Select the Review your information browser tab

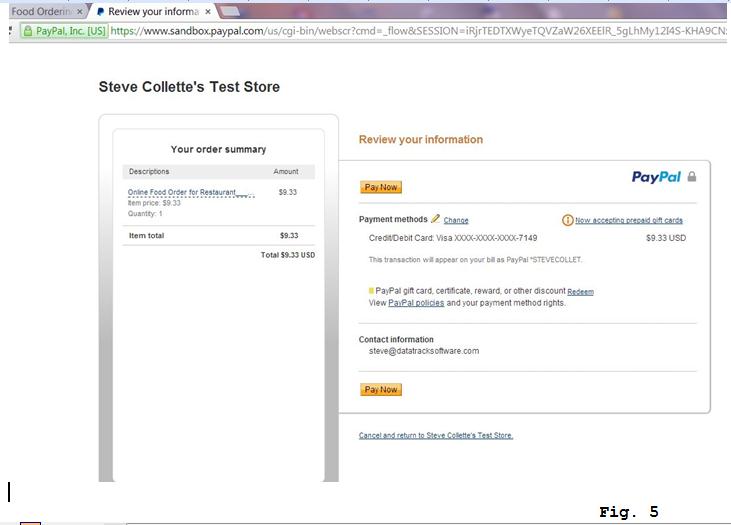pos(153,12)
